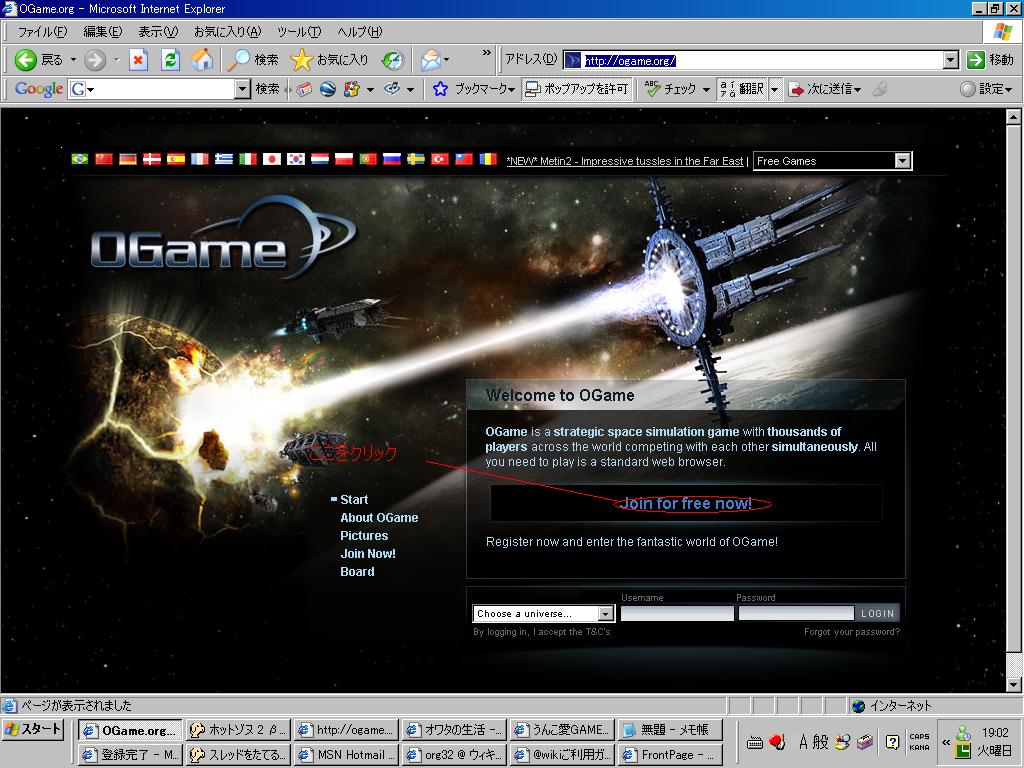Viewport: 1024px width, 768px height.
Task: Click the Windows スタート button
Action: [33, 729]
